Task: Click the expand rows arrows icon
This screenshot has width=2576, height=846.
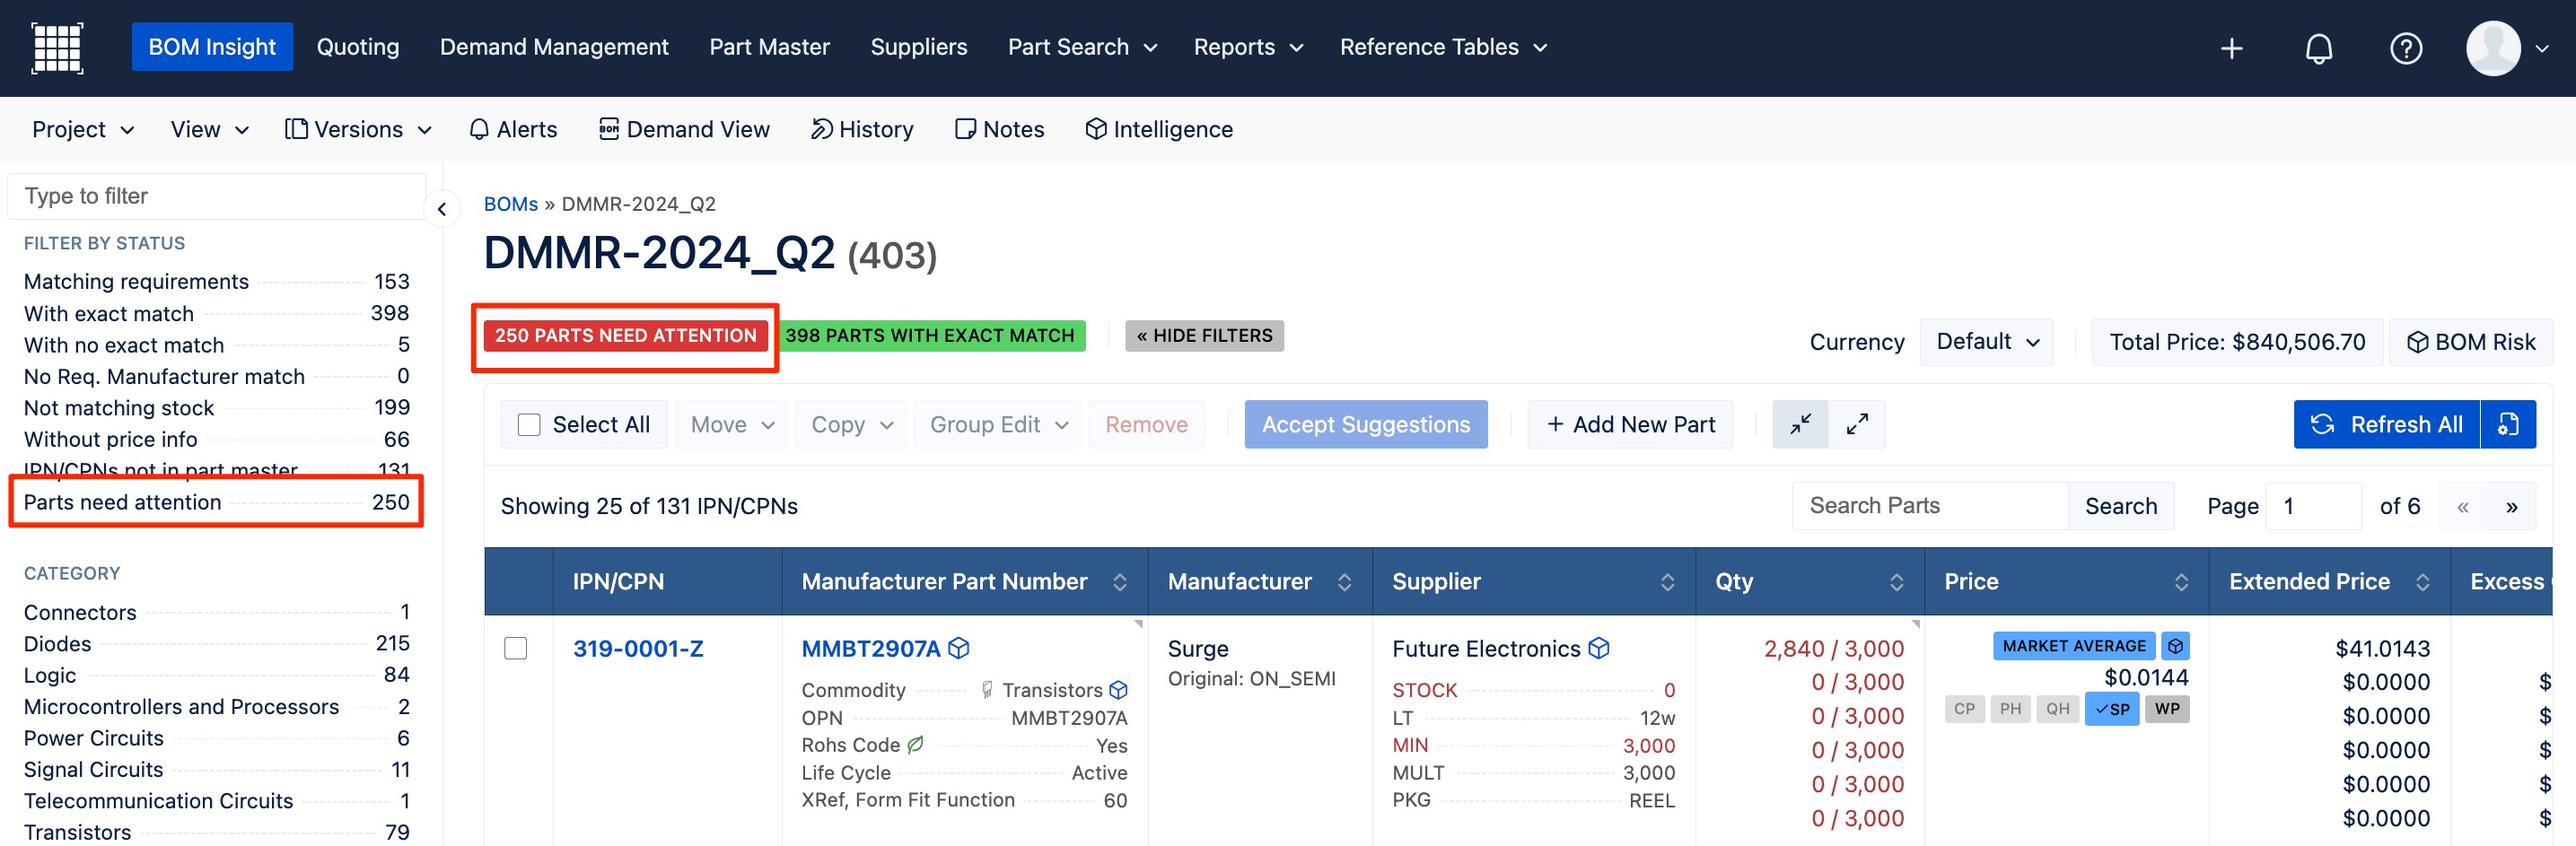Action: click(1857, 424)
